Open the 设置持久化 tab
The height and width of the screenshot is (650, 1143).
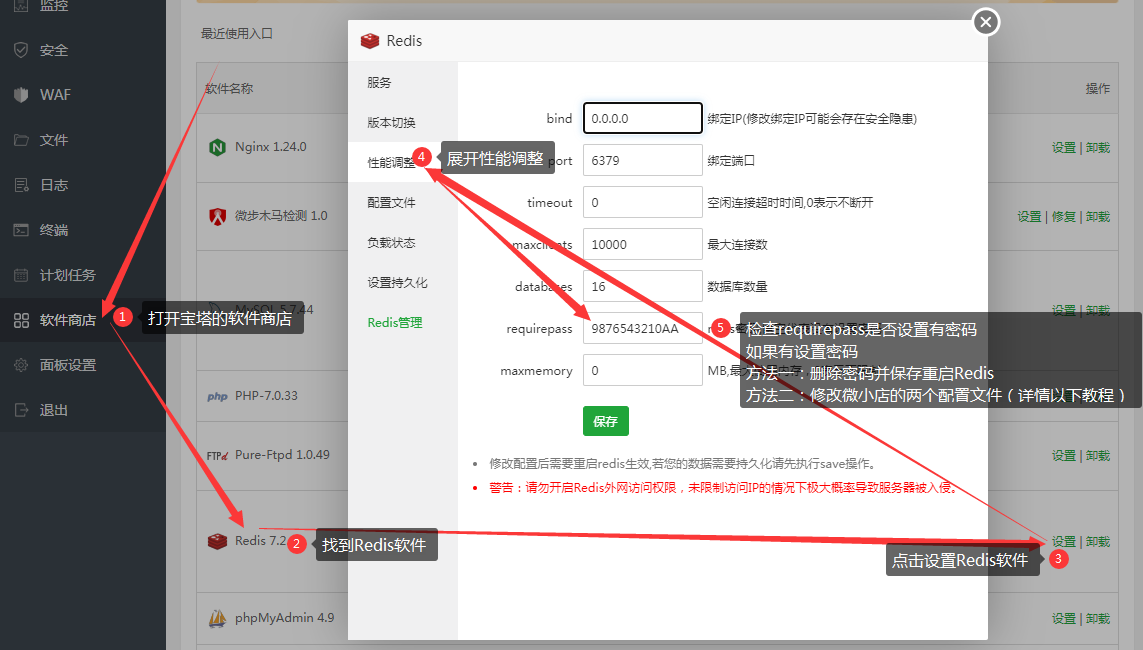[397, 283]
